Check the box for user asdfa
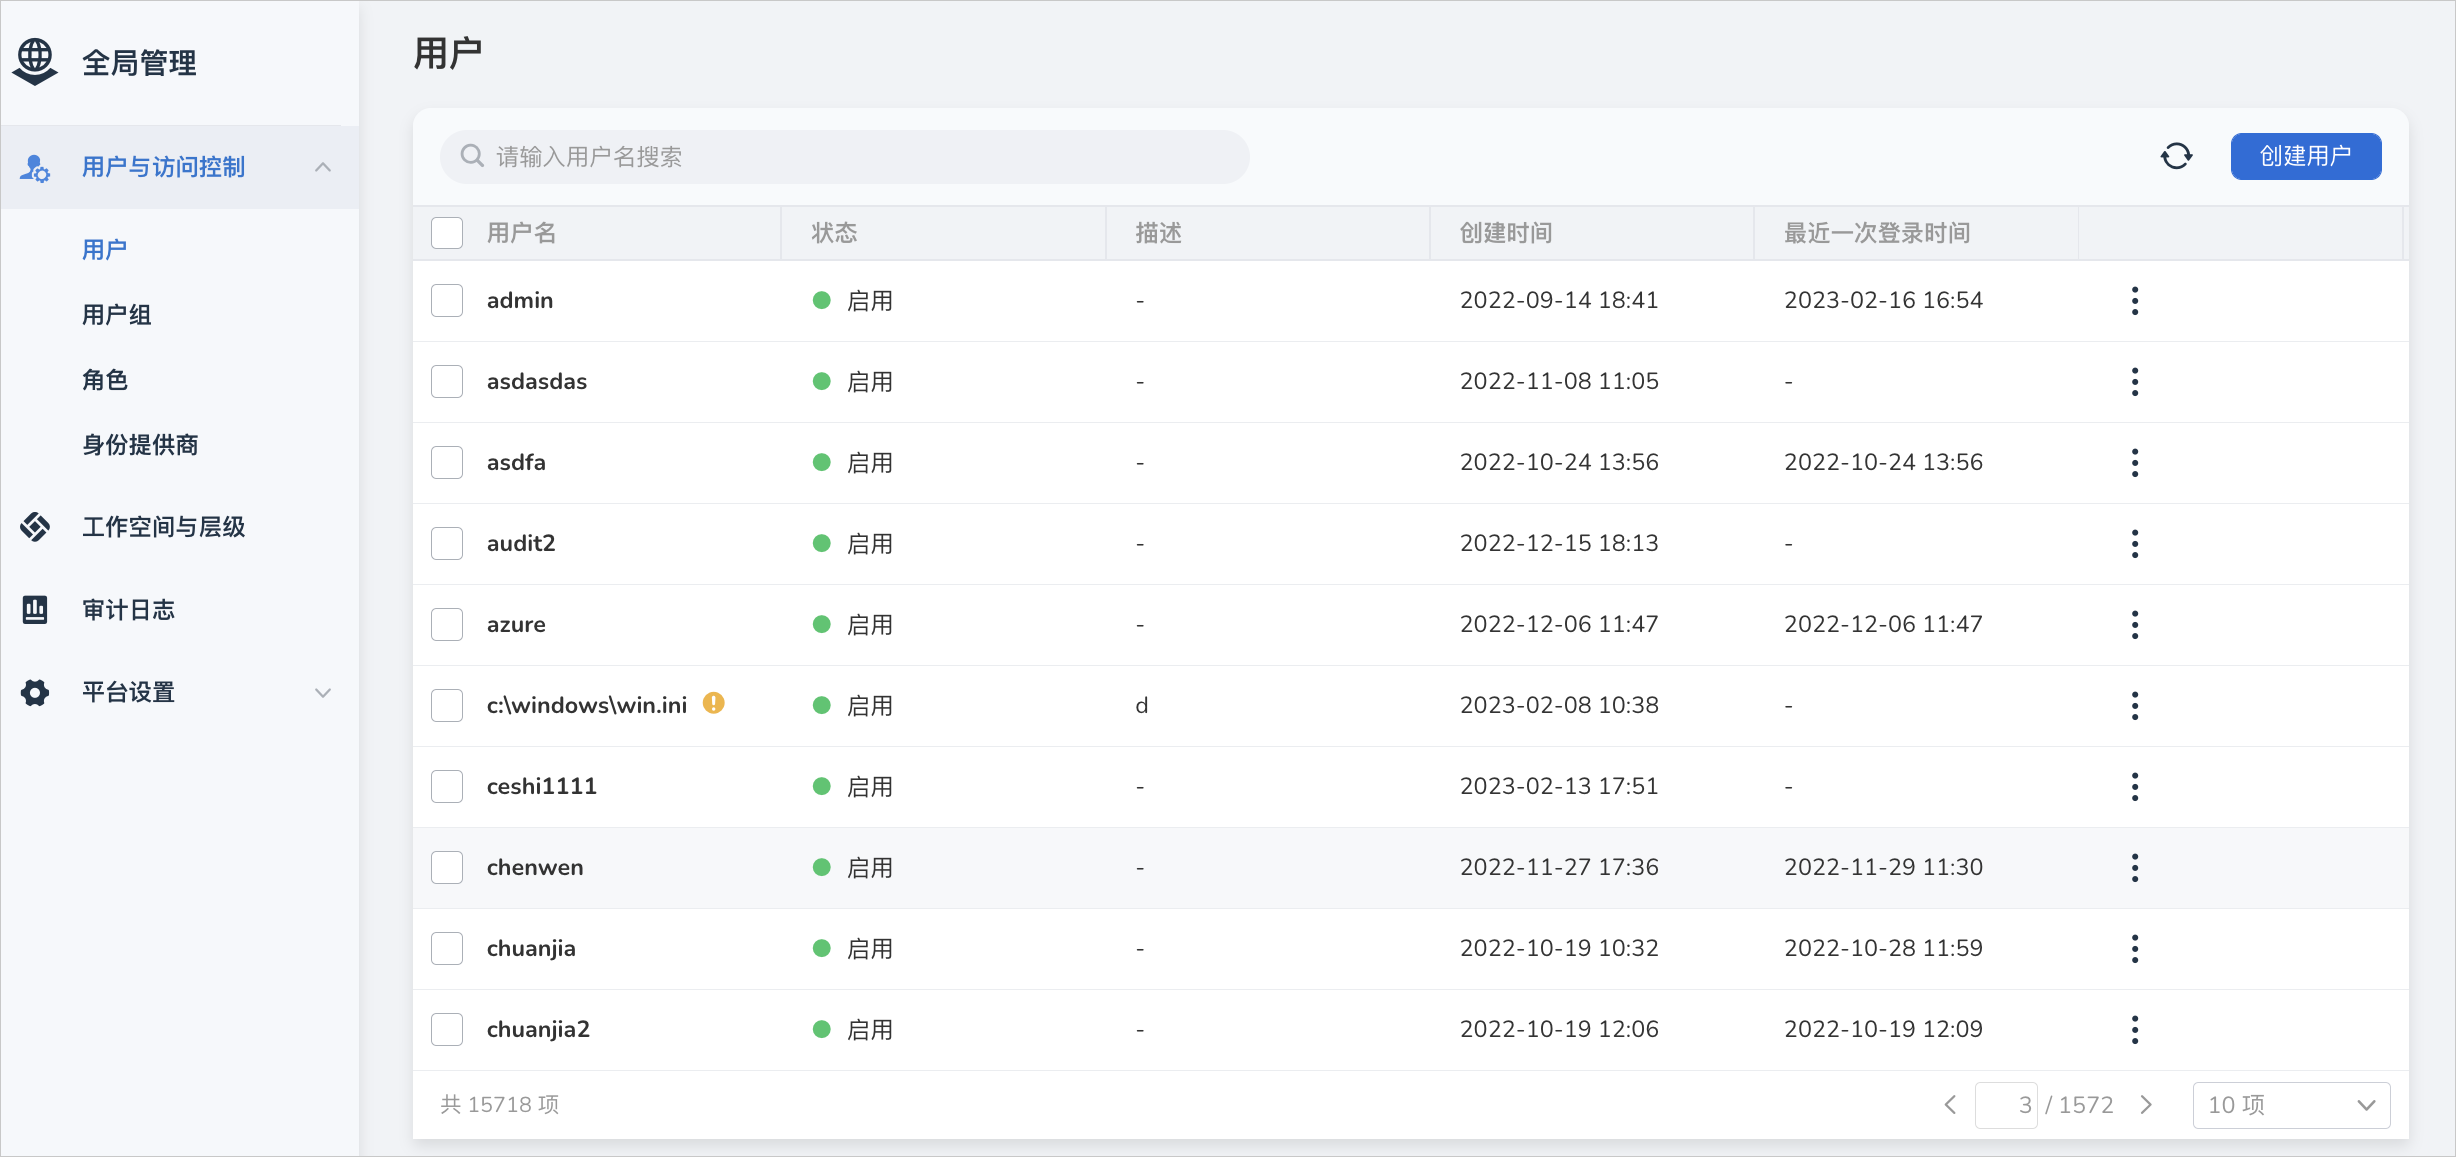 click(447, 463)
